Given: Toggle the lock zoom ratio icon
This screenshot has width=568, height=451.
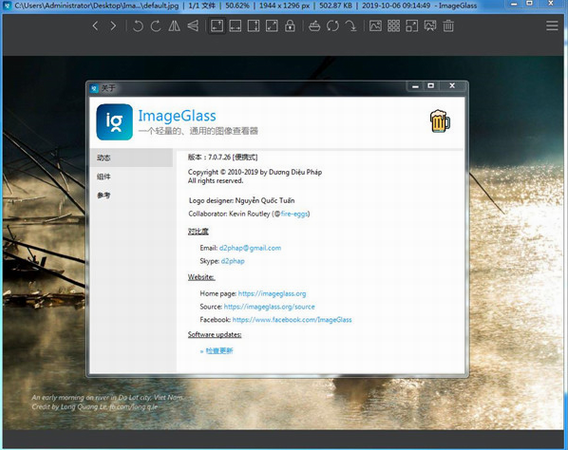Looking at the screenshot, I should coord(290,26).
